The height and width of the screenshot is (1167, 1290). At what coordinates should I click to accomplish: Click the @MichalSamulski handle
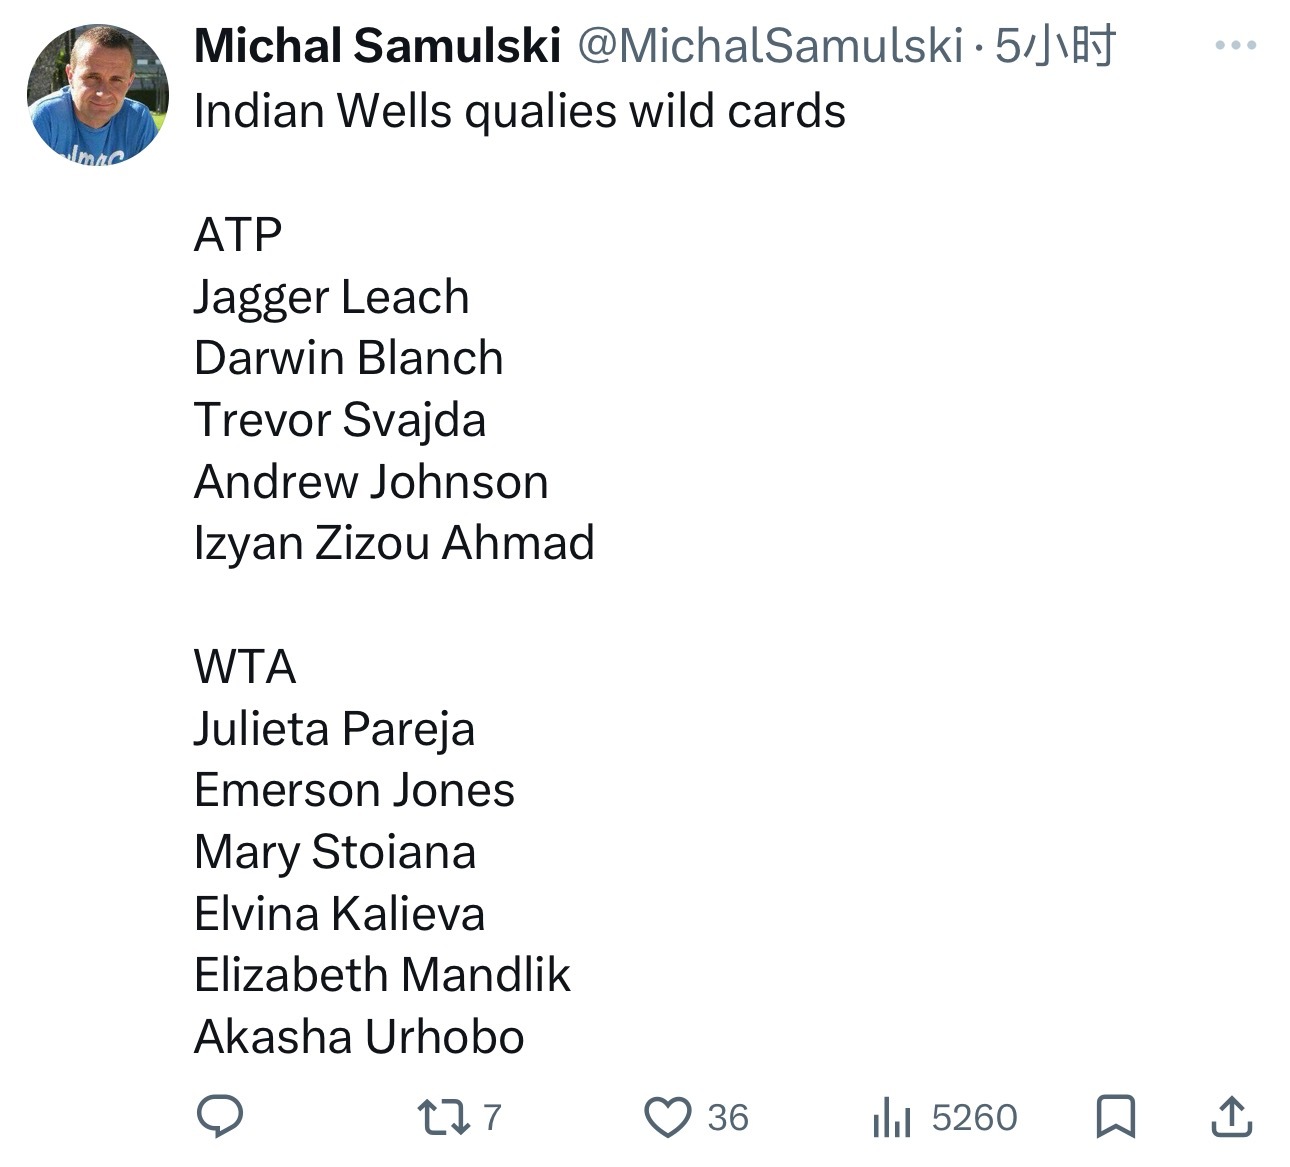click(770, 46)
